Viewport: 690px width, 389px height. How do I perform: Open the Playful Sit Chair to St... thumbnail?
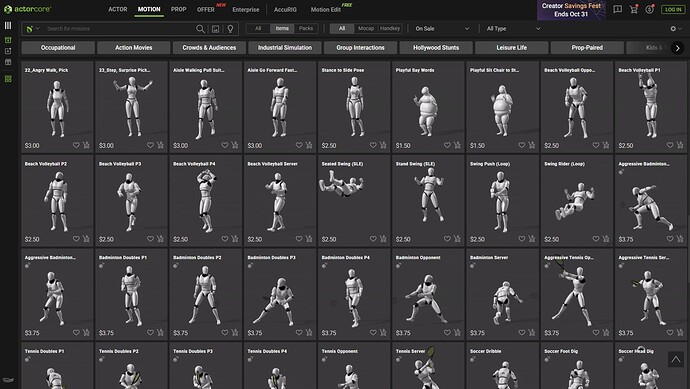pos(502,107)
